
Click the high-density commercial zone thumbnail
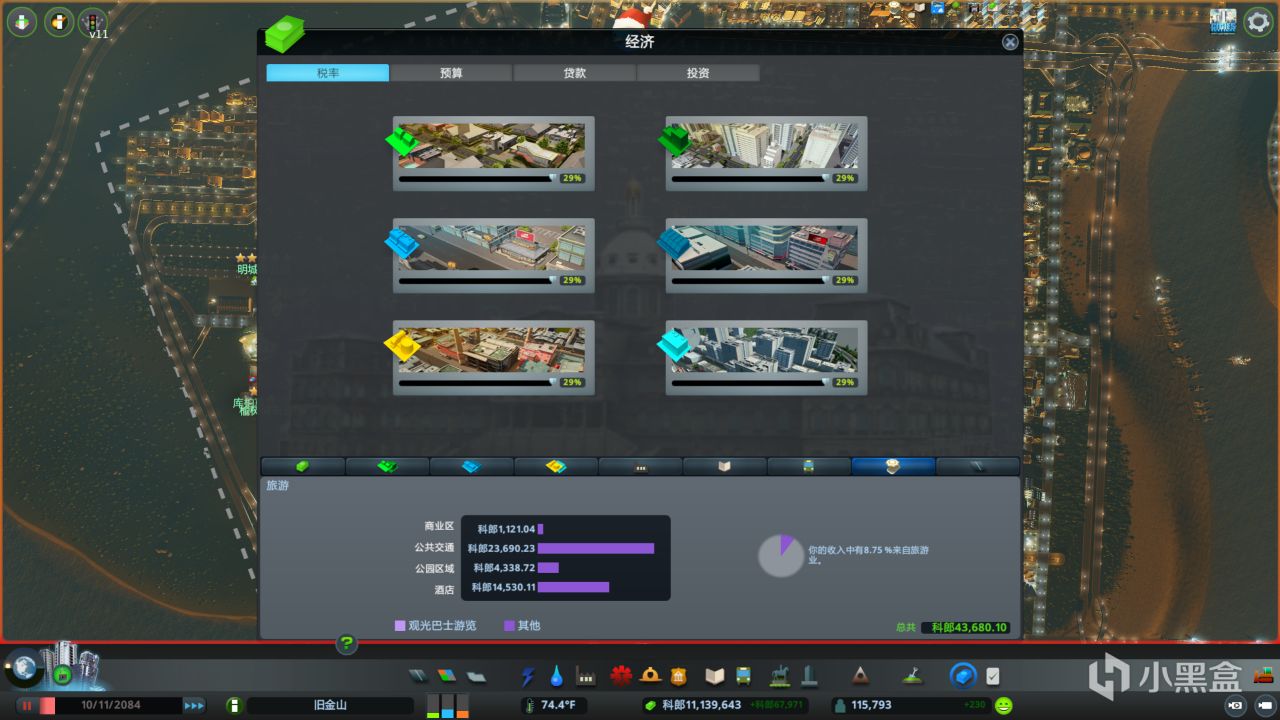point(765,248)
